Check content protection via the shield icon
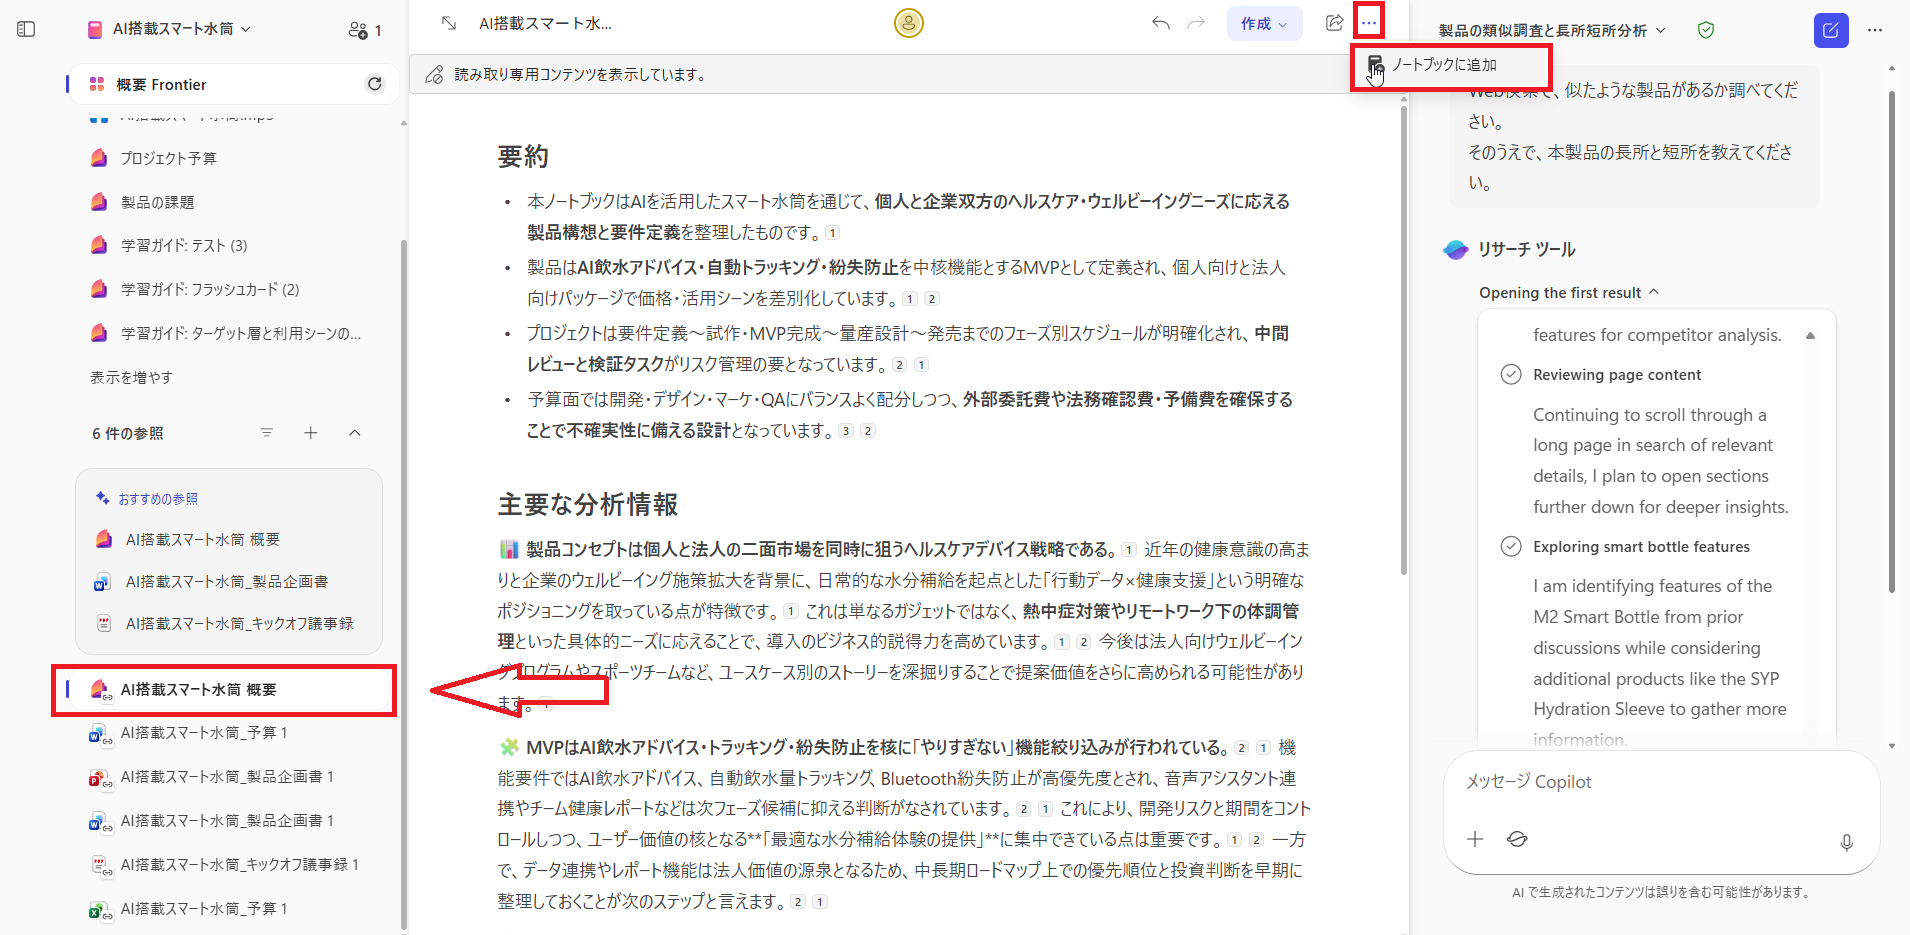1910x935 pixels. pyautogui.click(x=1705, y=30)
